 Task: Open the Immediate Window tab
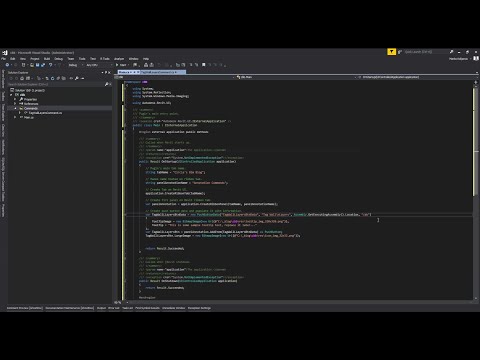point(173,308)
